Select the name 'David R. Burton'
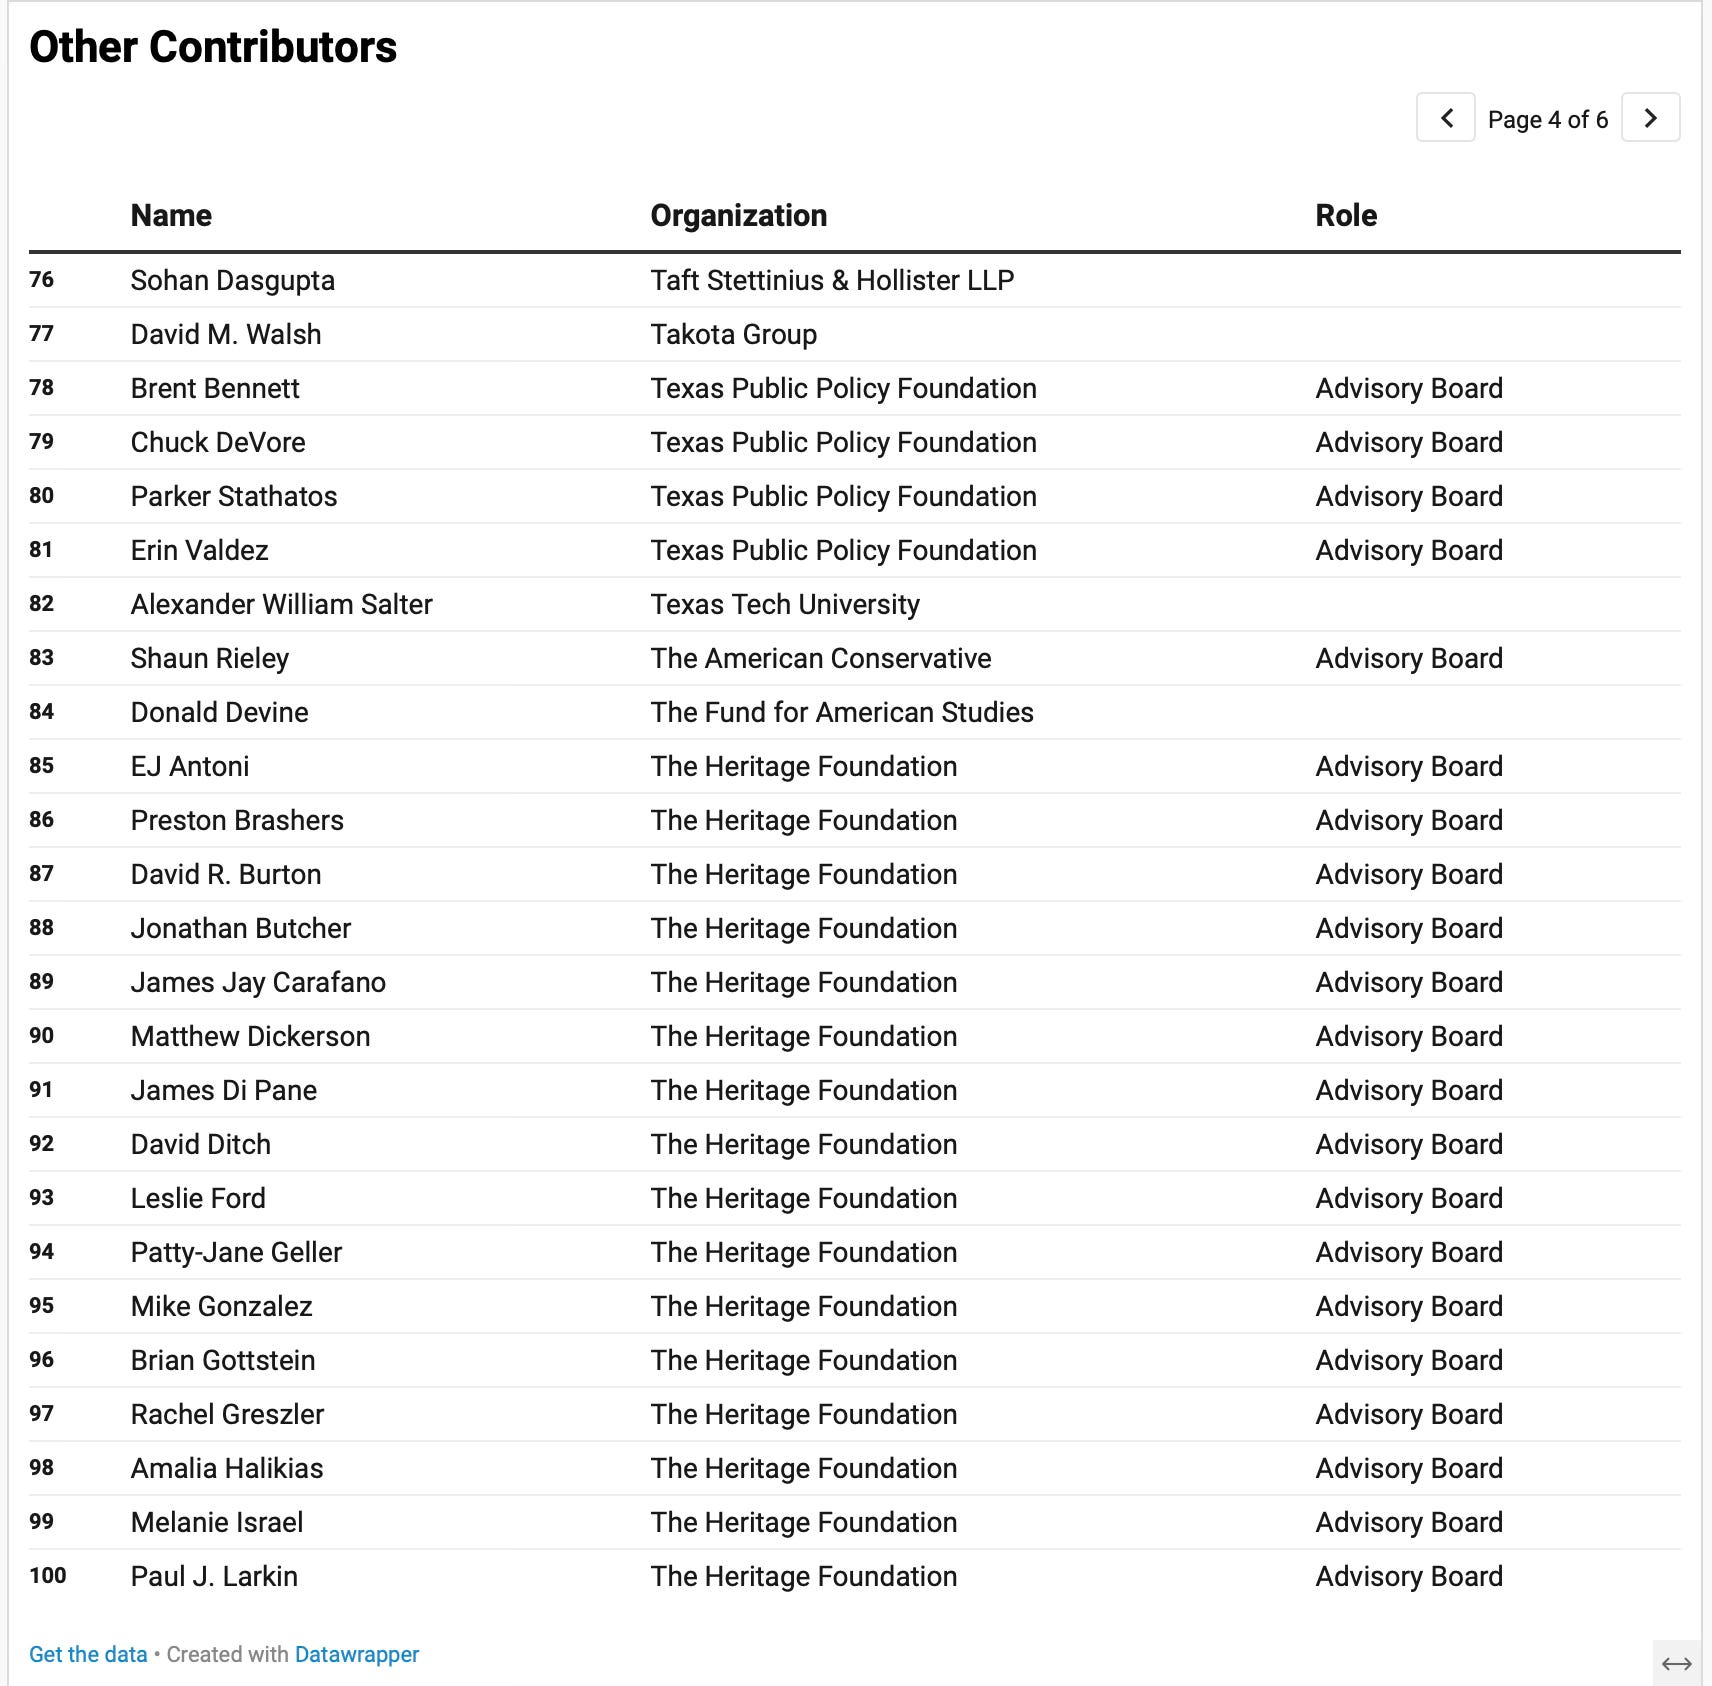Viewport: 1712px width, 1686px height. point(226,874)
